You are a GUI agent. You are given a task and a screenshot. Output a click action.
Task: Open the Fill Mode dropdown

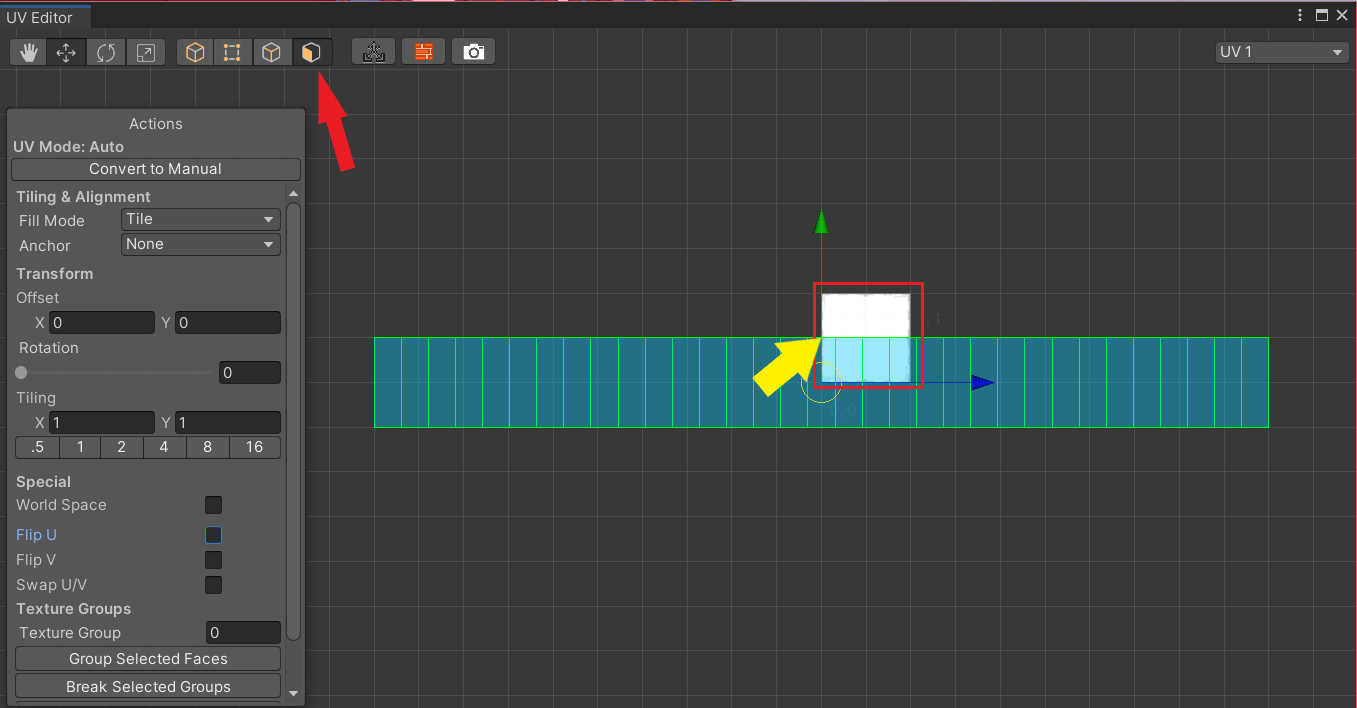200,220
